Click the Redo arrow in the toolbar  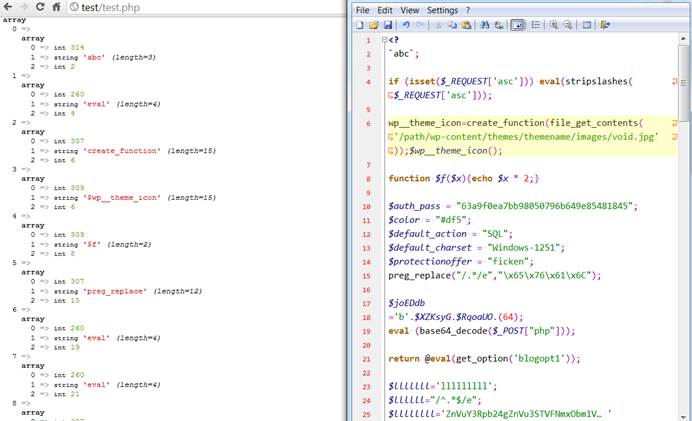pyautogui.click(x=420, y=25)
